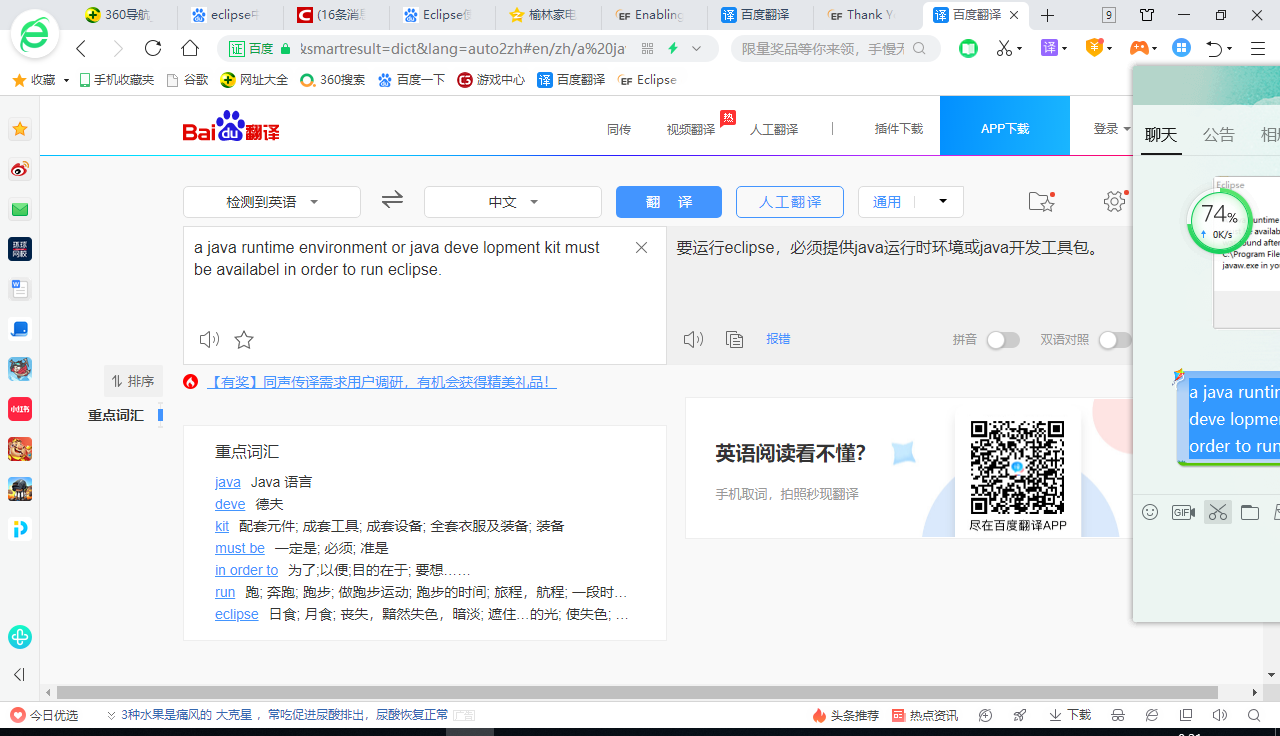Play pronunciation of the English source text
Screen dimensions: 1280x736
[x=209, y=339]
